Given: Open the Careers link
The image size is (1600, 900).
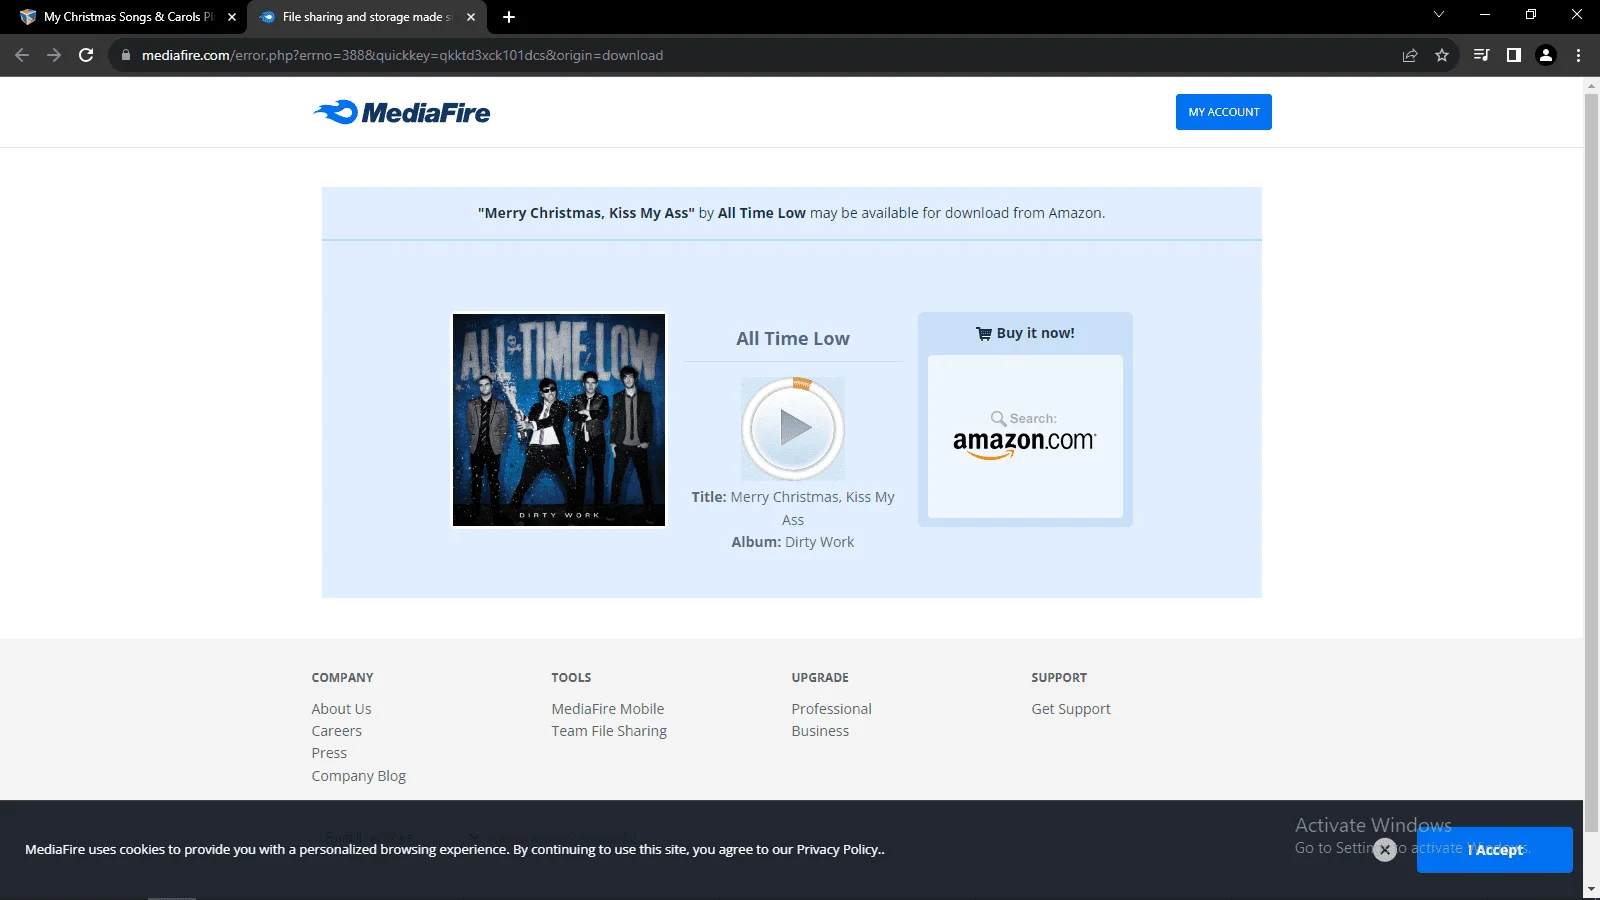Looking at the screenshot, I should tap(336, 731).
